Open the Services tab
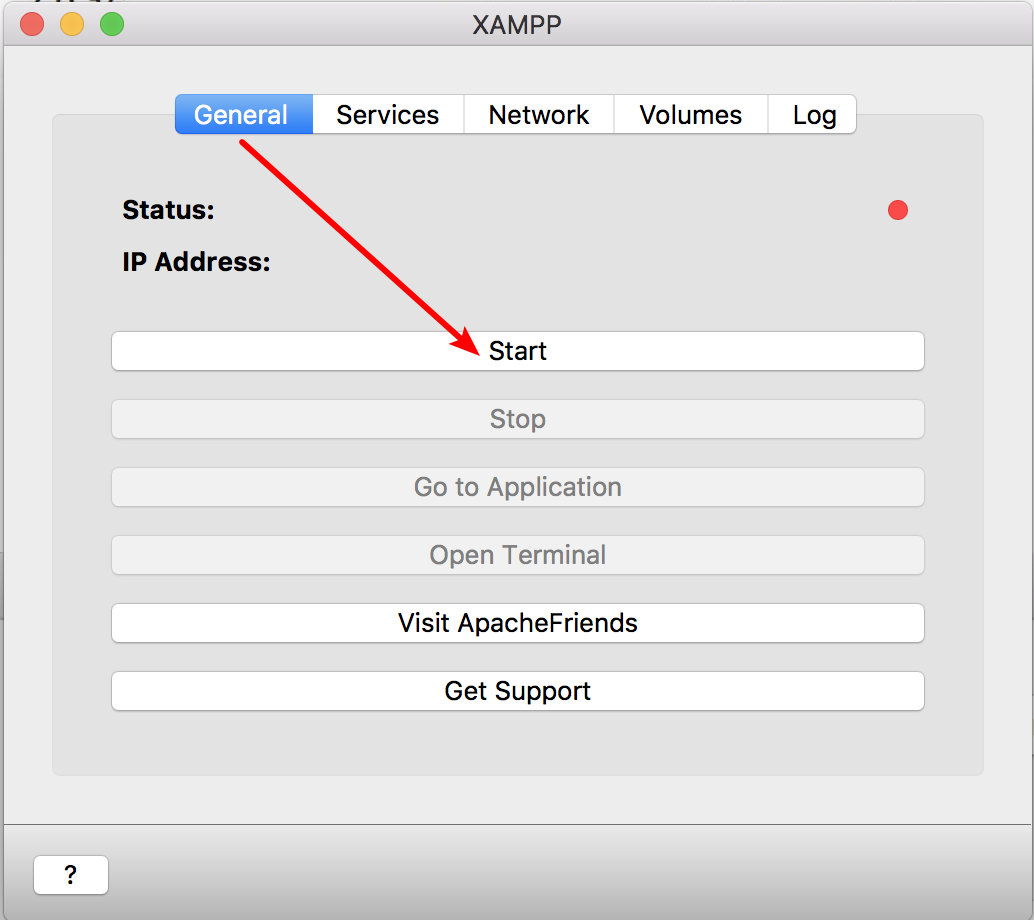 388,115
